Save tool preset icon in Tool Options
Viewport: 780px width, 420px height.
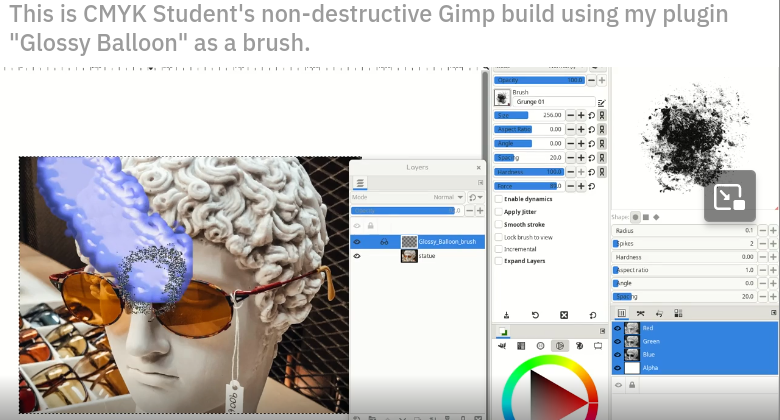506,315
